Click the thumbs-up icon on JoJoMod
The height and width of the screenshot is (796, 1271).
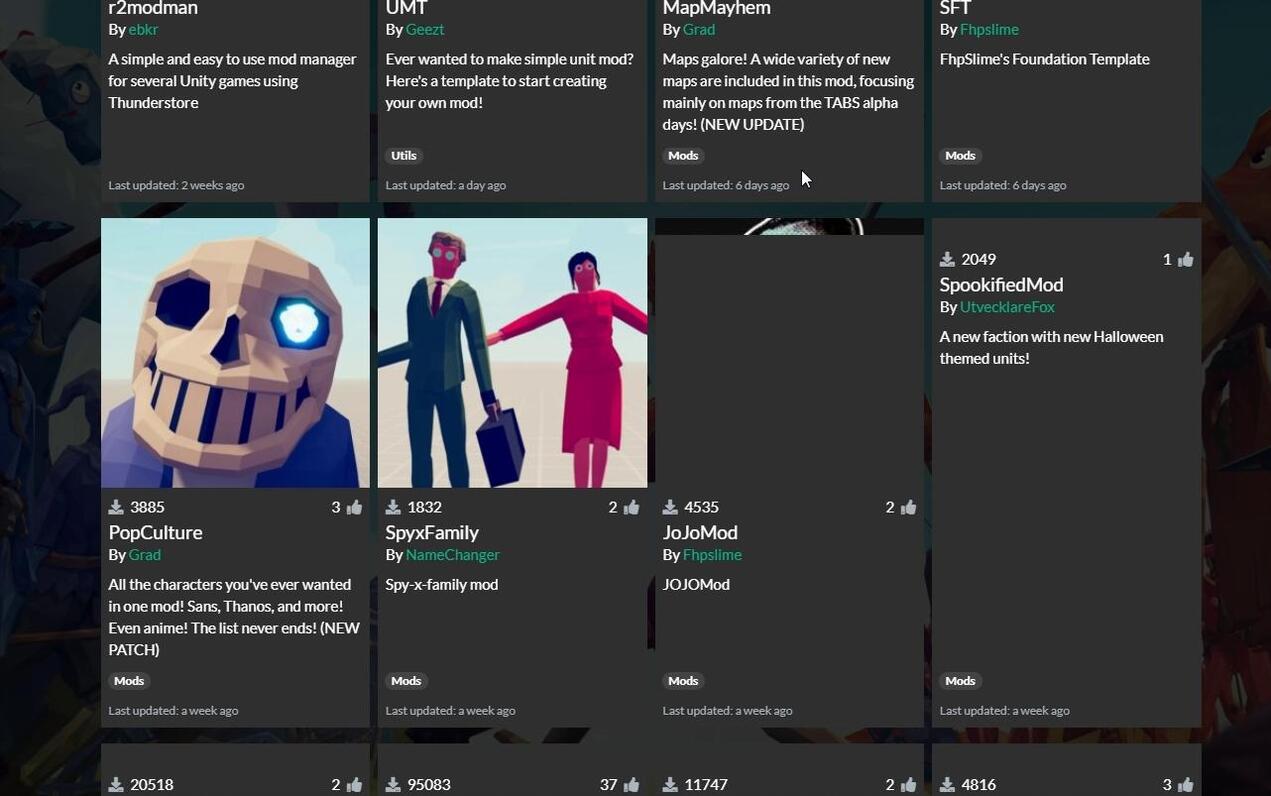[908, 507]
